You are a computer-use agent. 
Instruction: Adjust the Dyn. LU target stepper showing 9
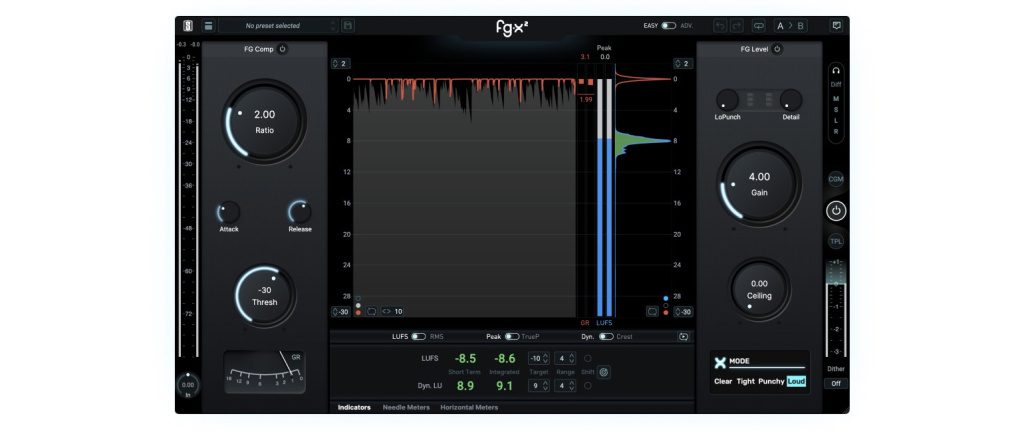click(539, 386)
